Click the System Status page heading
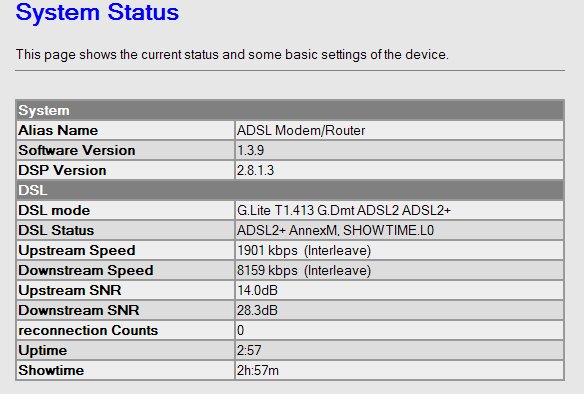Image resolution: width=584 pixels, height=394 pixels. click(97, 12)
